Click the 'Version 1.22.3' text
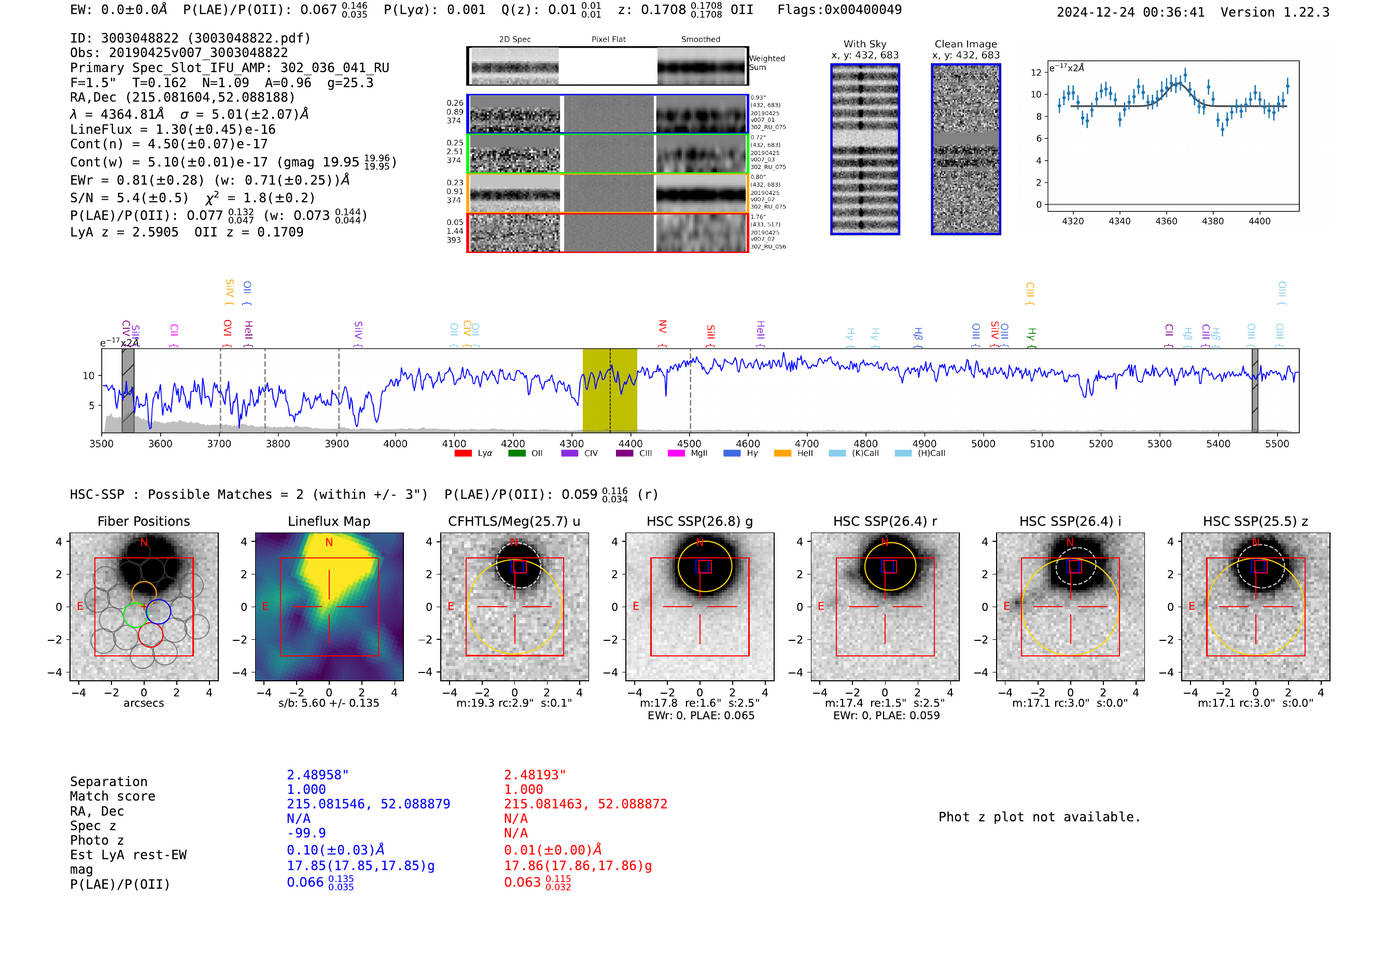 tap(1276, 13)
